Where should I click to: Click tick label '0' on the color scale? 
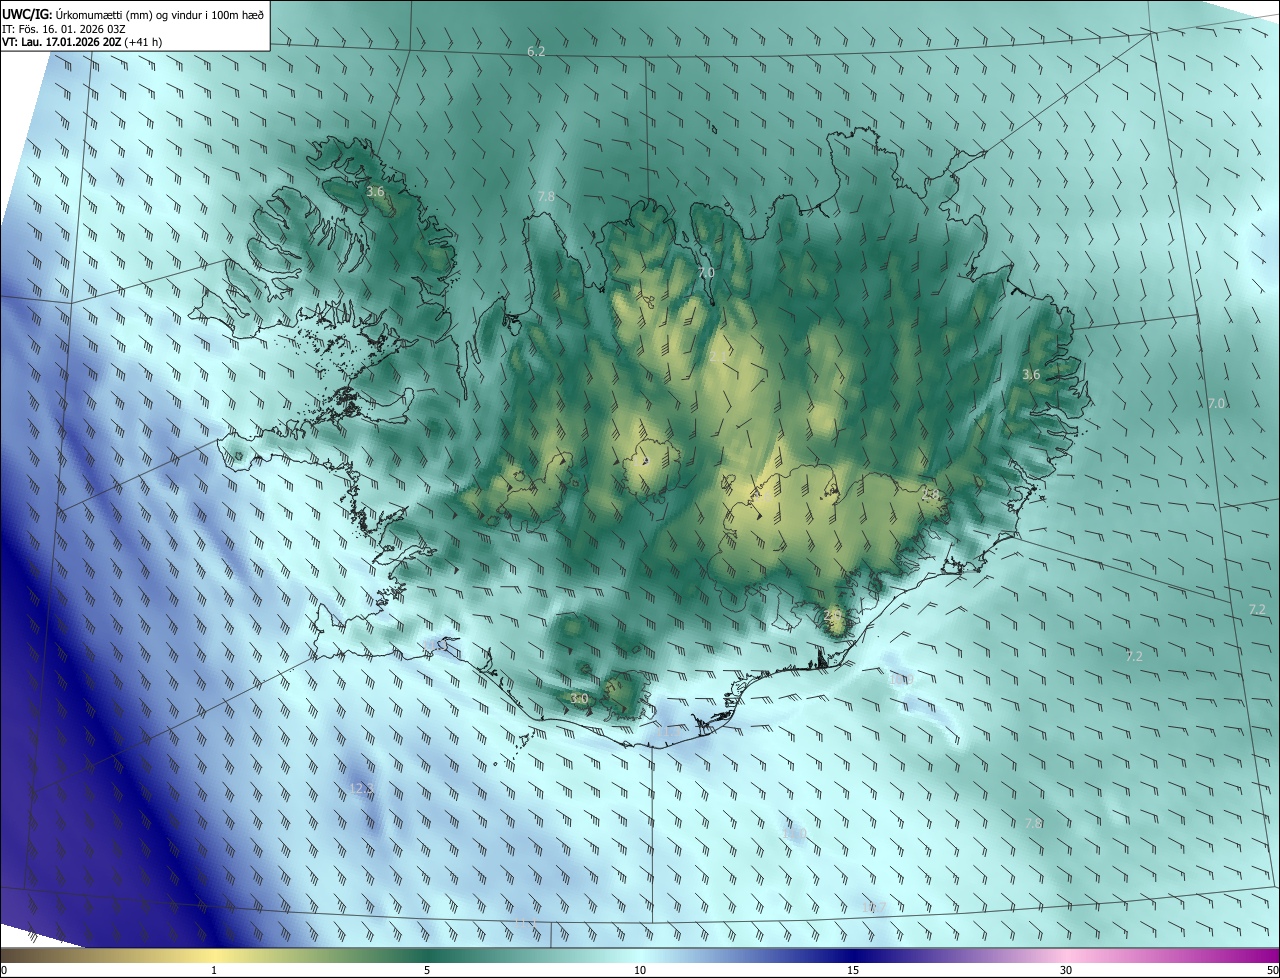click(4, 971)
